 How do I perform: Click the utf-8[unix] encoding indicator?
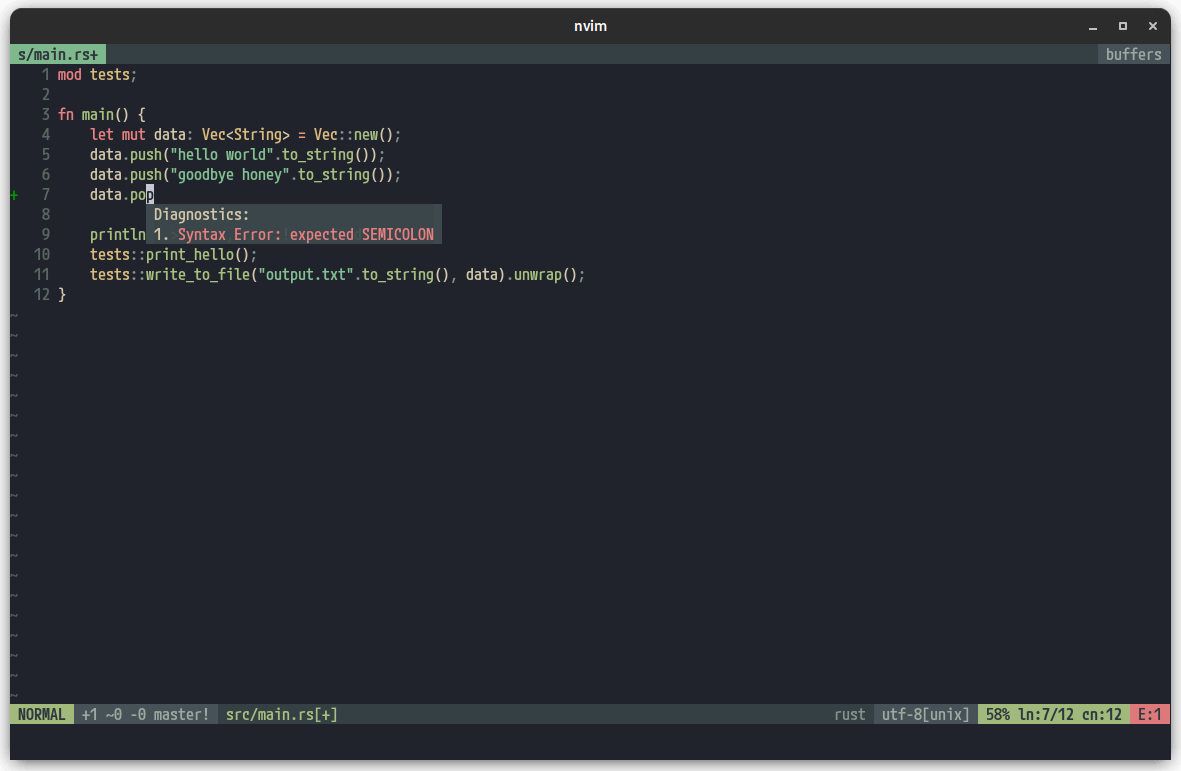pyautogui.click(x=926, y=715)
